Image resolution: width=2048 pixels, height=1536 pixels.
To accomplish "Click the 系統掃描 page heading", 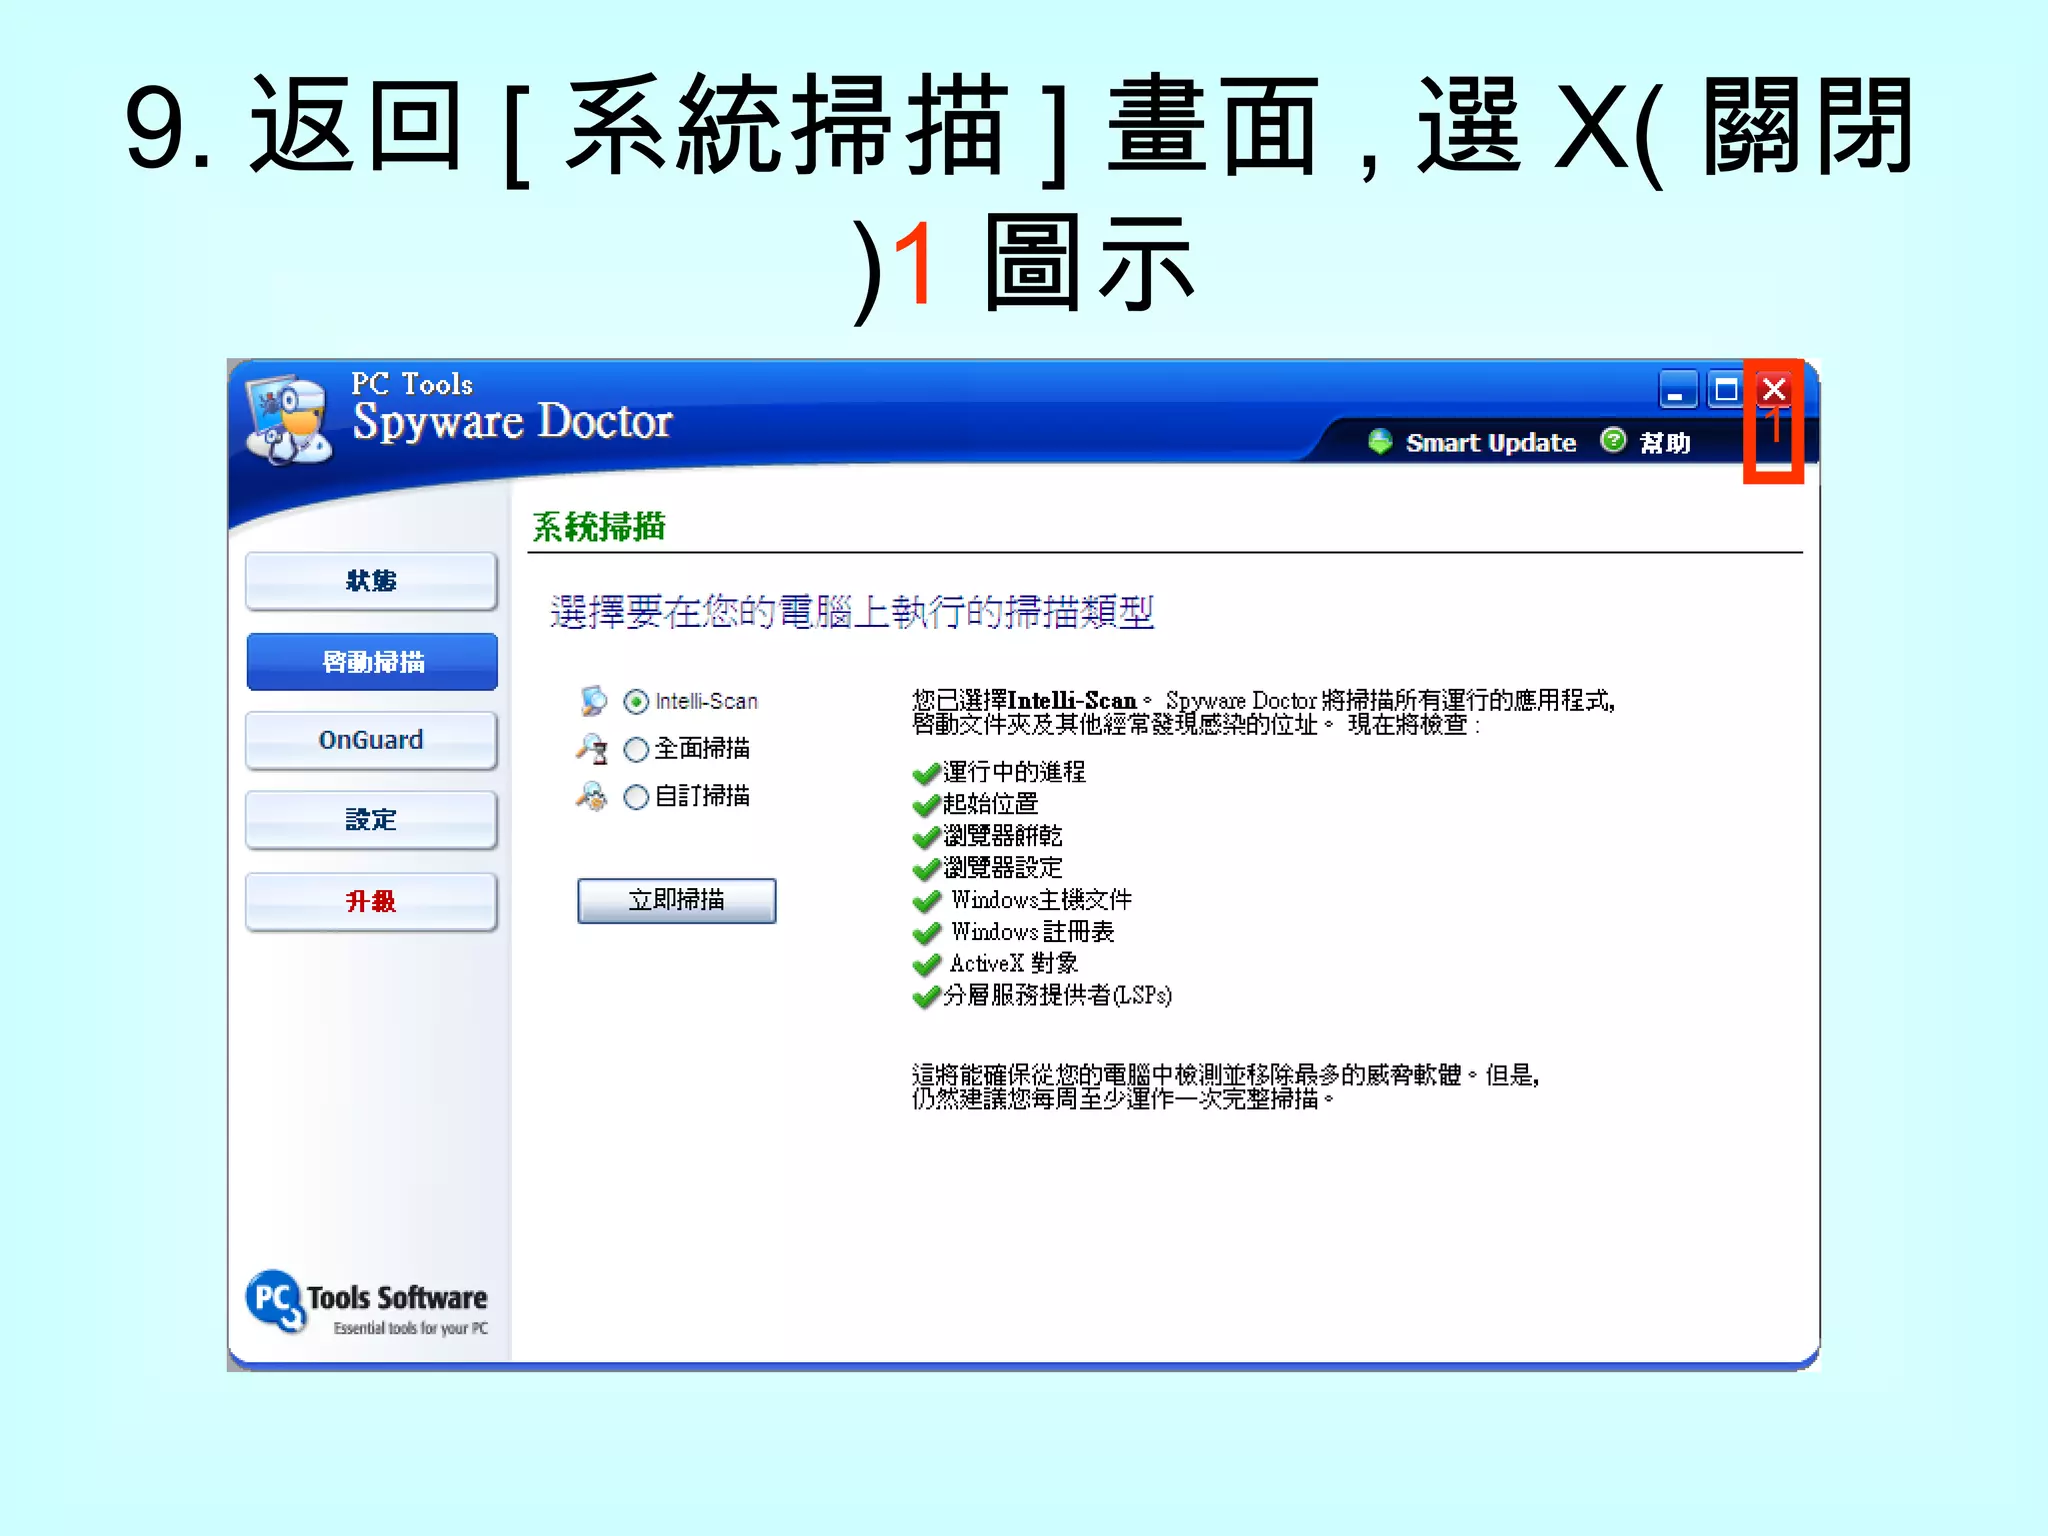I will [599, 527].
